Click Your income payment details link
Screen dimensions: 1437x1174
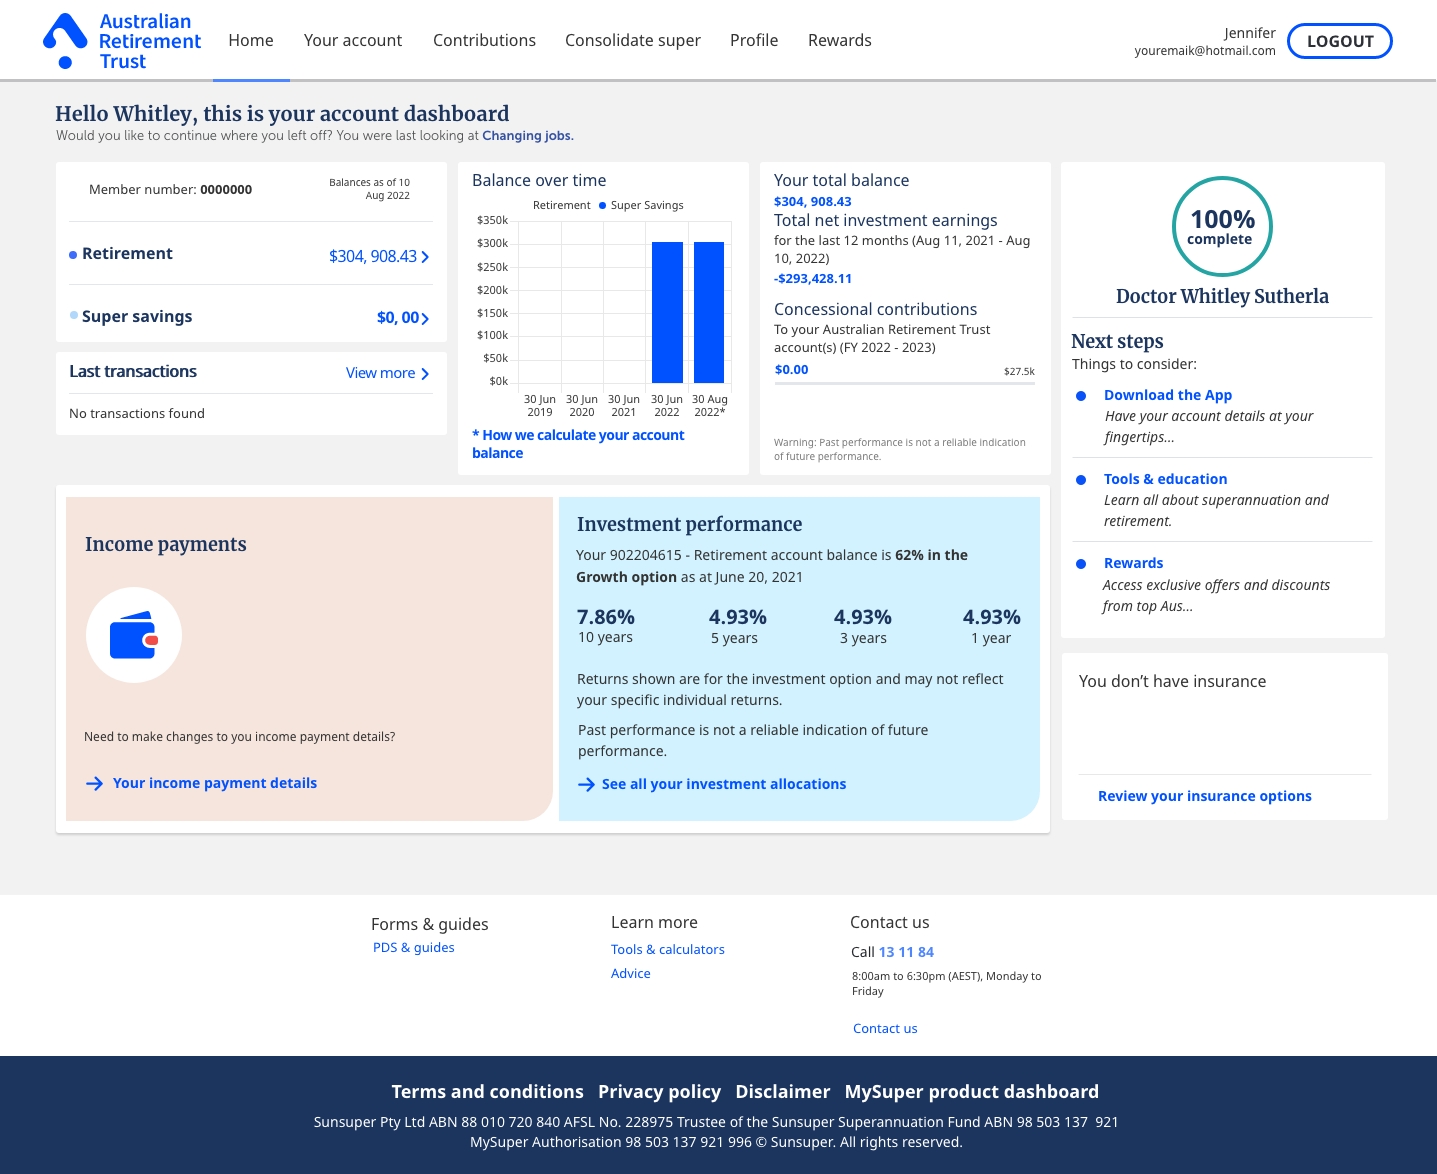pos(215,783)
